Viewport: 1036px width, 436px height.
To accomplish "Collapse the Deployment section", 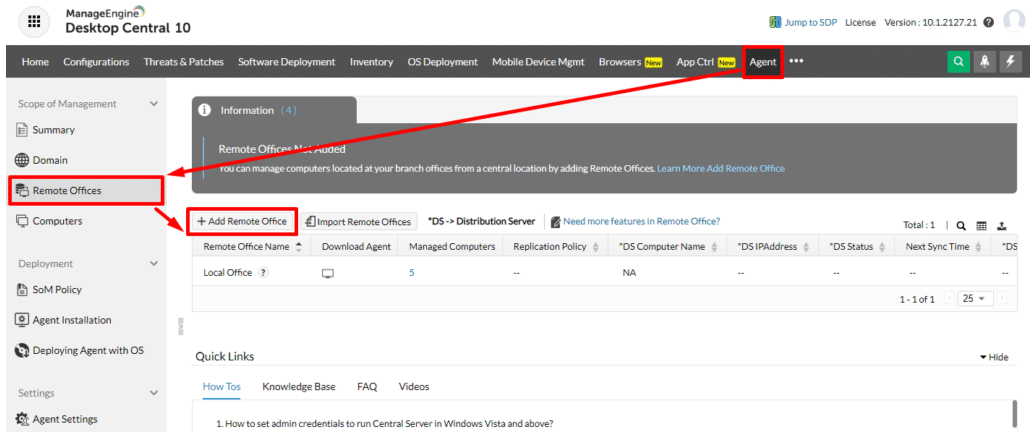I will tap(154, 264).
